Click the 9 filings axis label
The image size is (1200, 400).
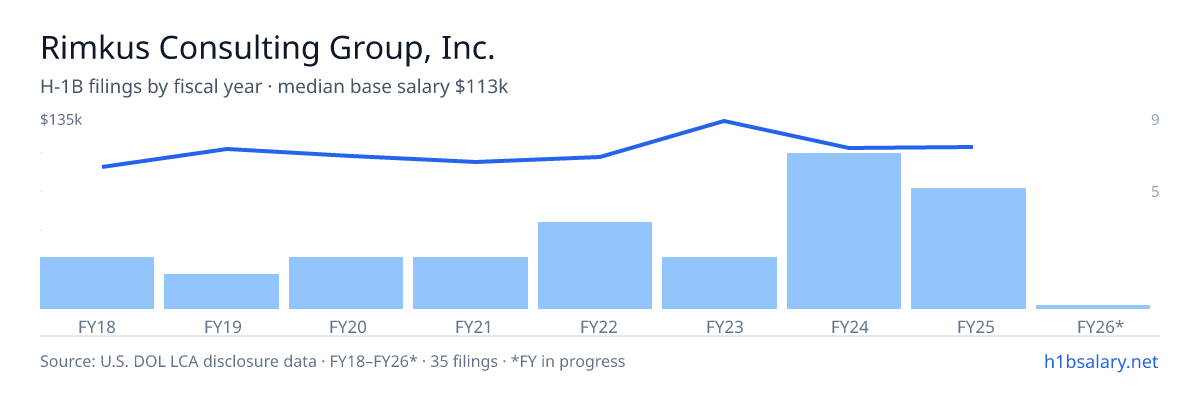[x=1155, y=120]
